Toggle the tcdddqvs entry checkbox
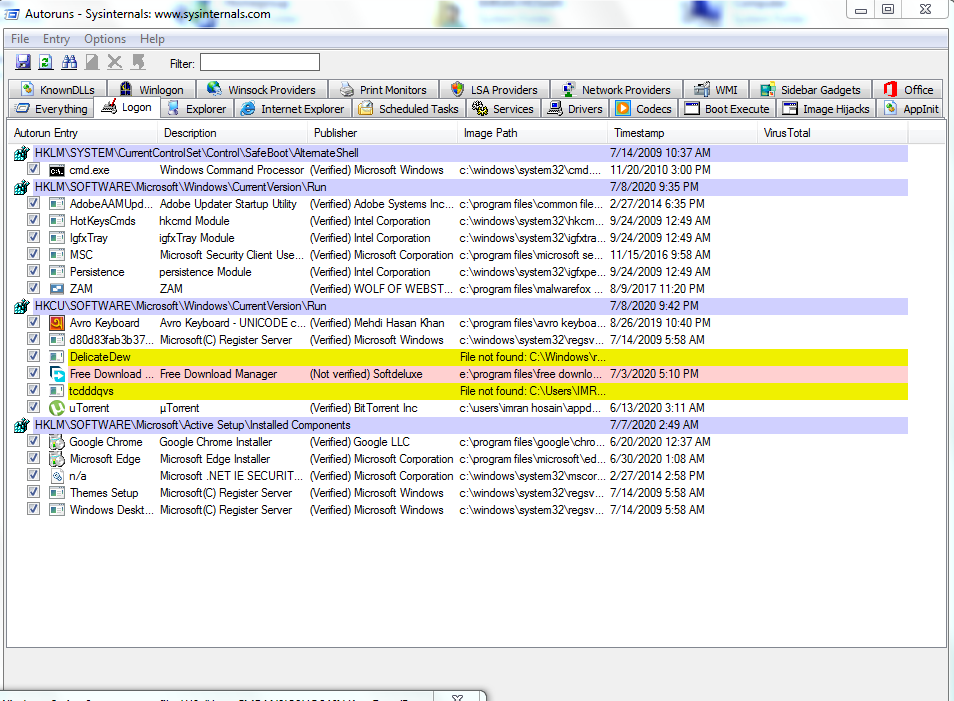The width and height of the screenshot is (954, 701). click(x=33, y=391)
